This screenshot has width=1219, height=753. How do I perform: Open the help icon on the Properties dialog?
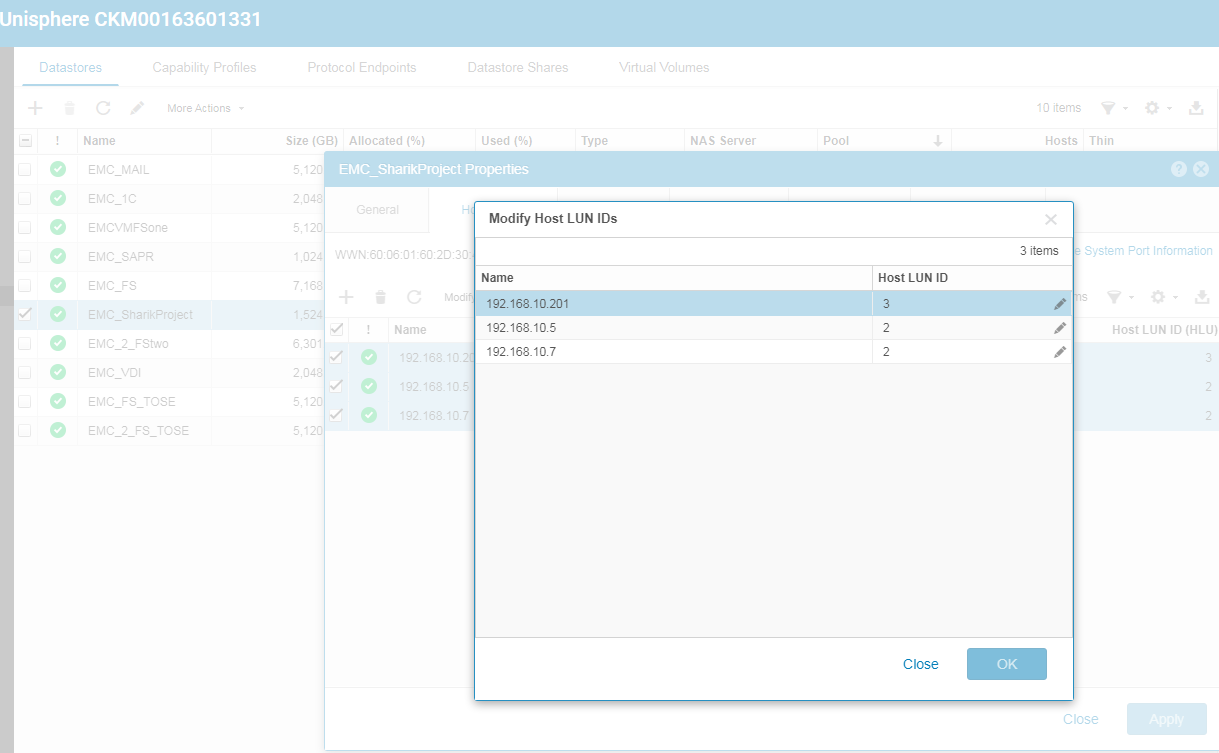pyautogui.click(x=1178, y=169)
